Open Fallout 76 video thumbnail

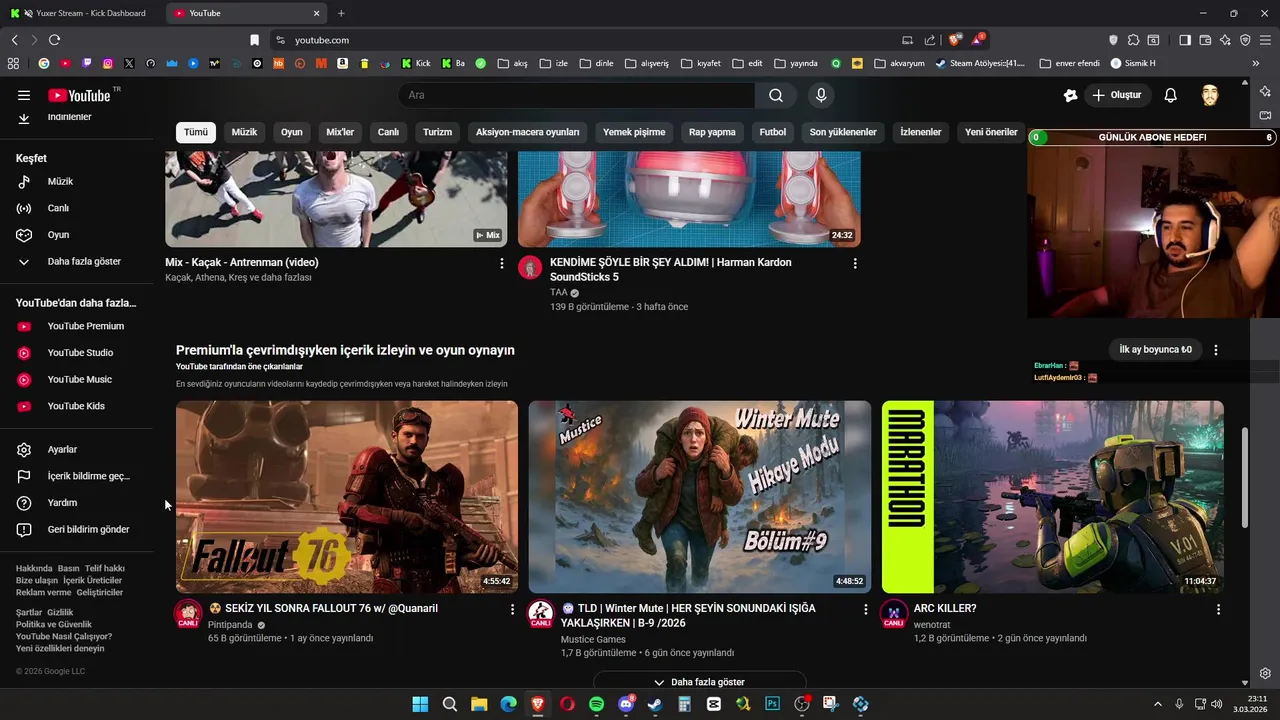(x=347, y=497)
